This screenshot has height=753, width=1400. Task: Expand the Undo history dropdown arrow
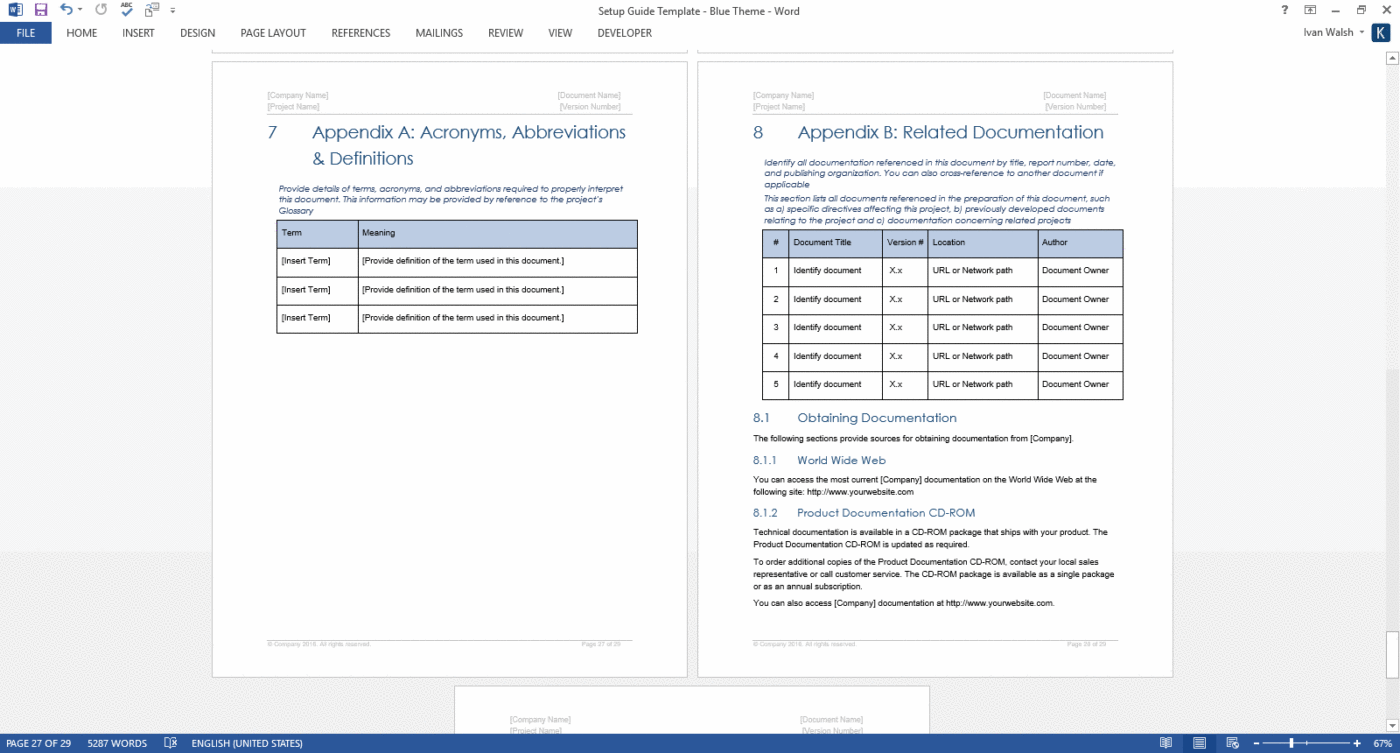[80, 8]
